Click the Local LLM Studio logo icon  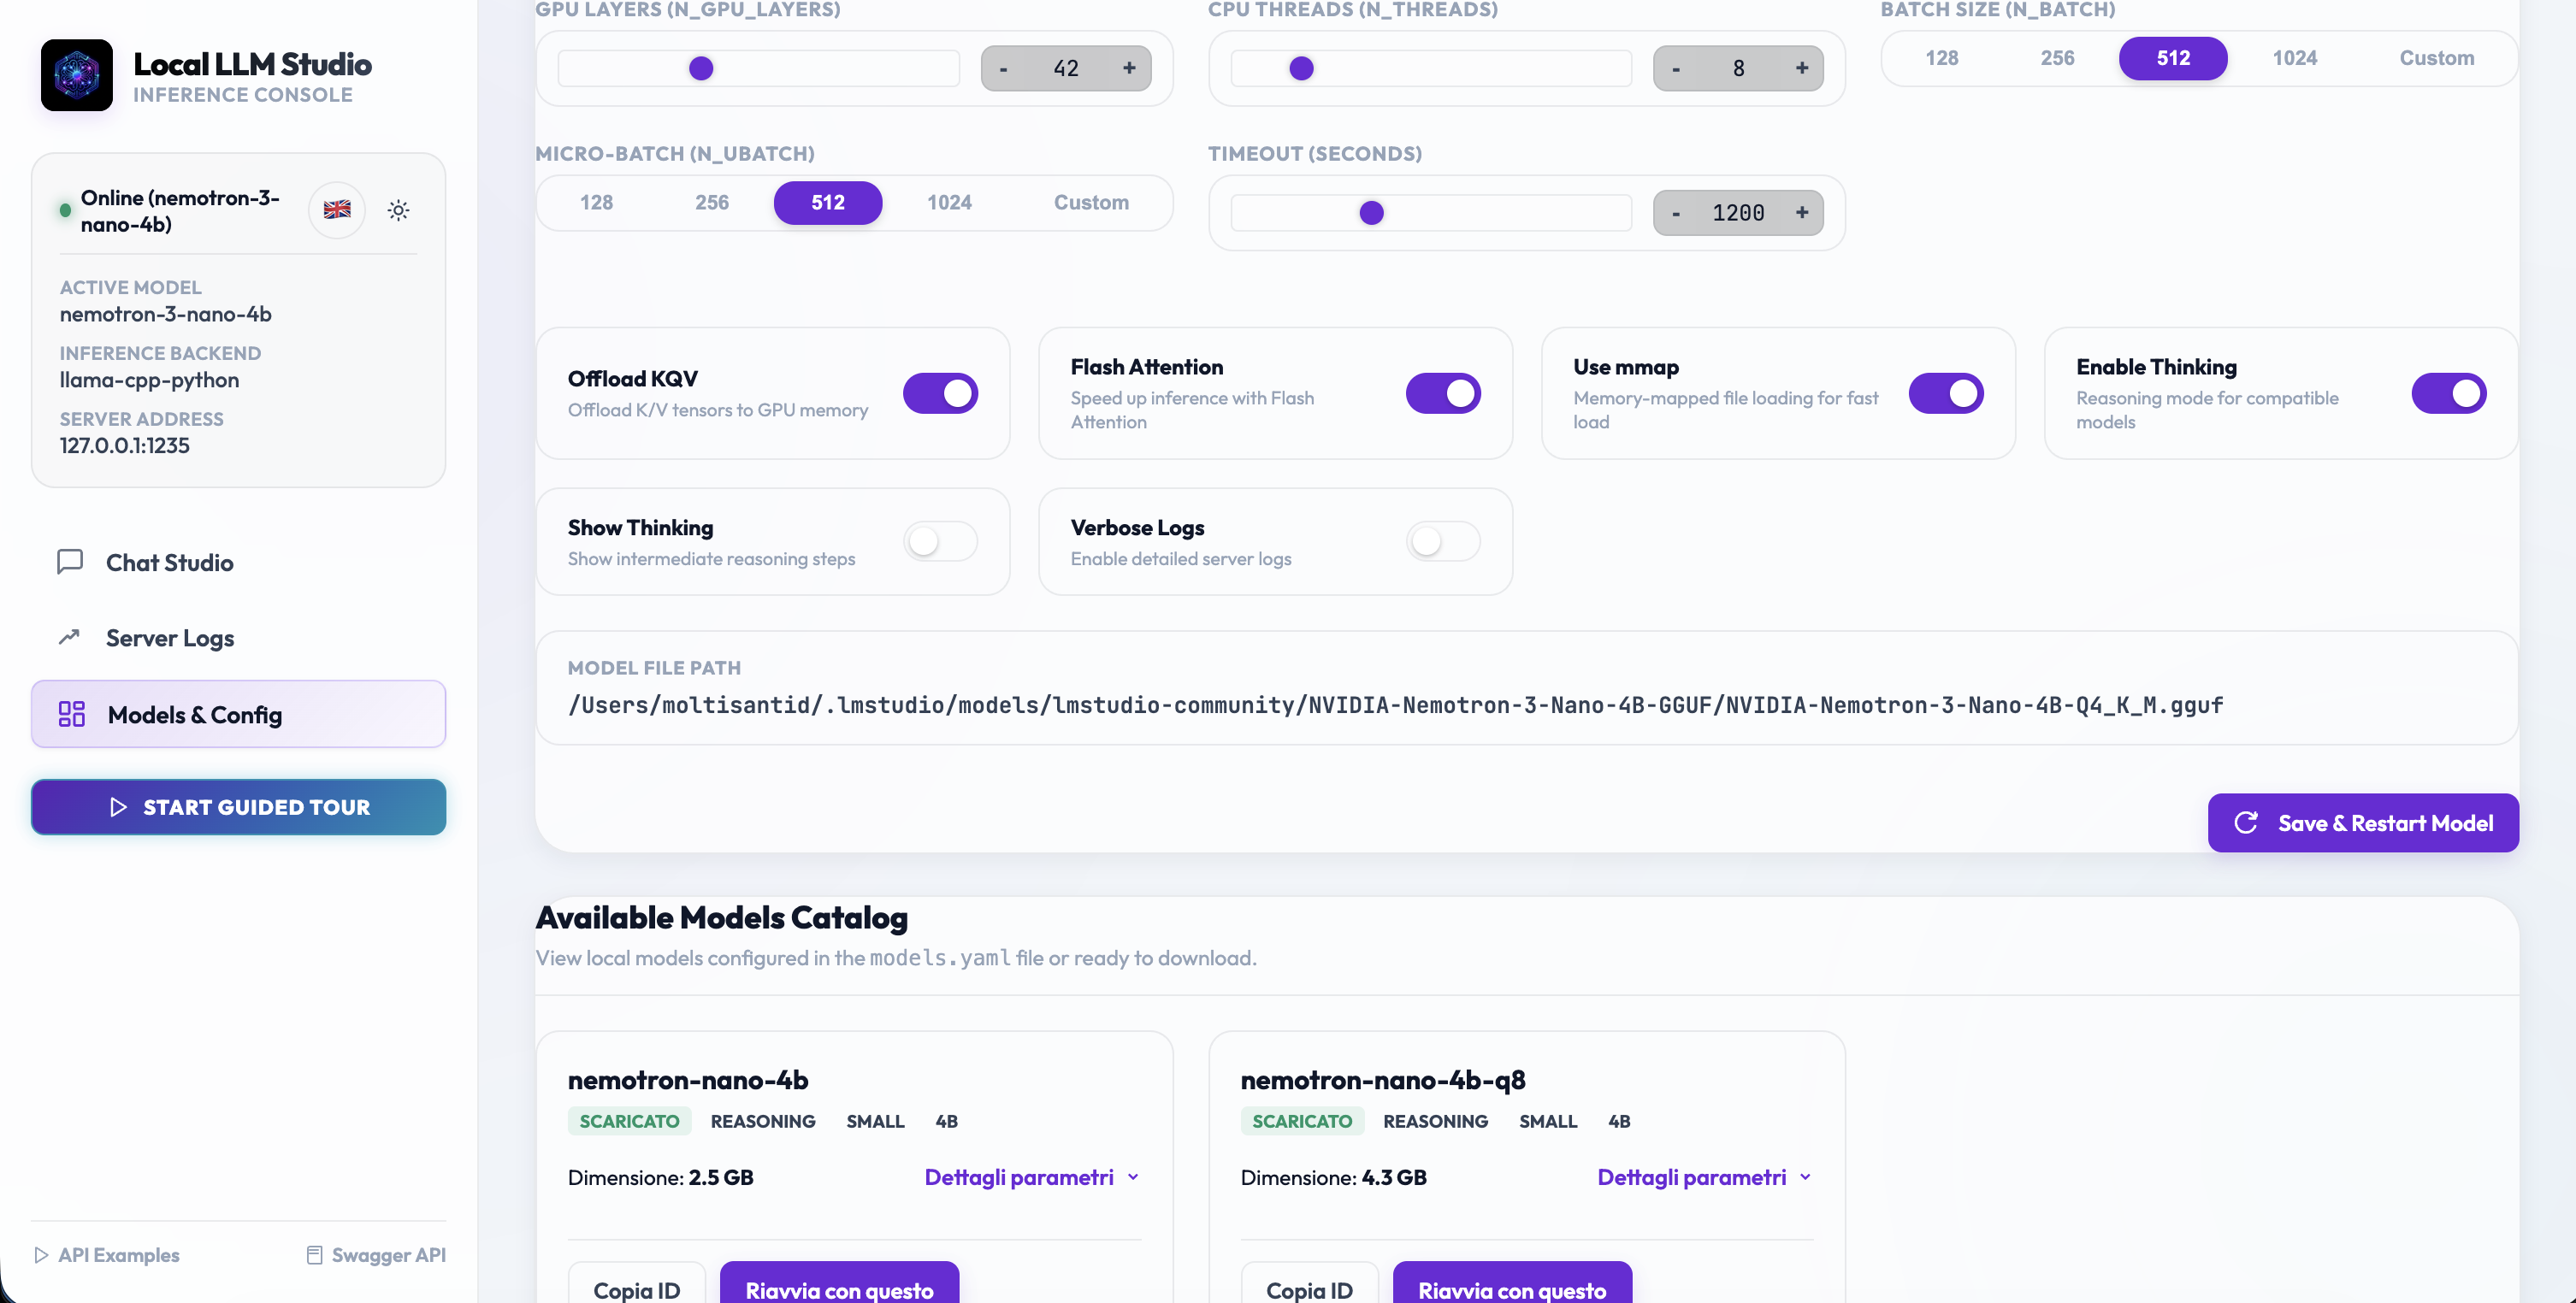coord(77,75)
